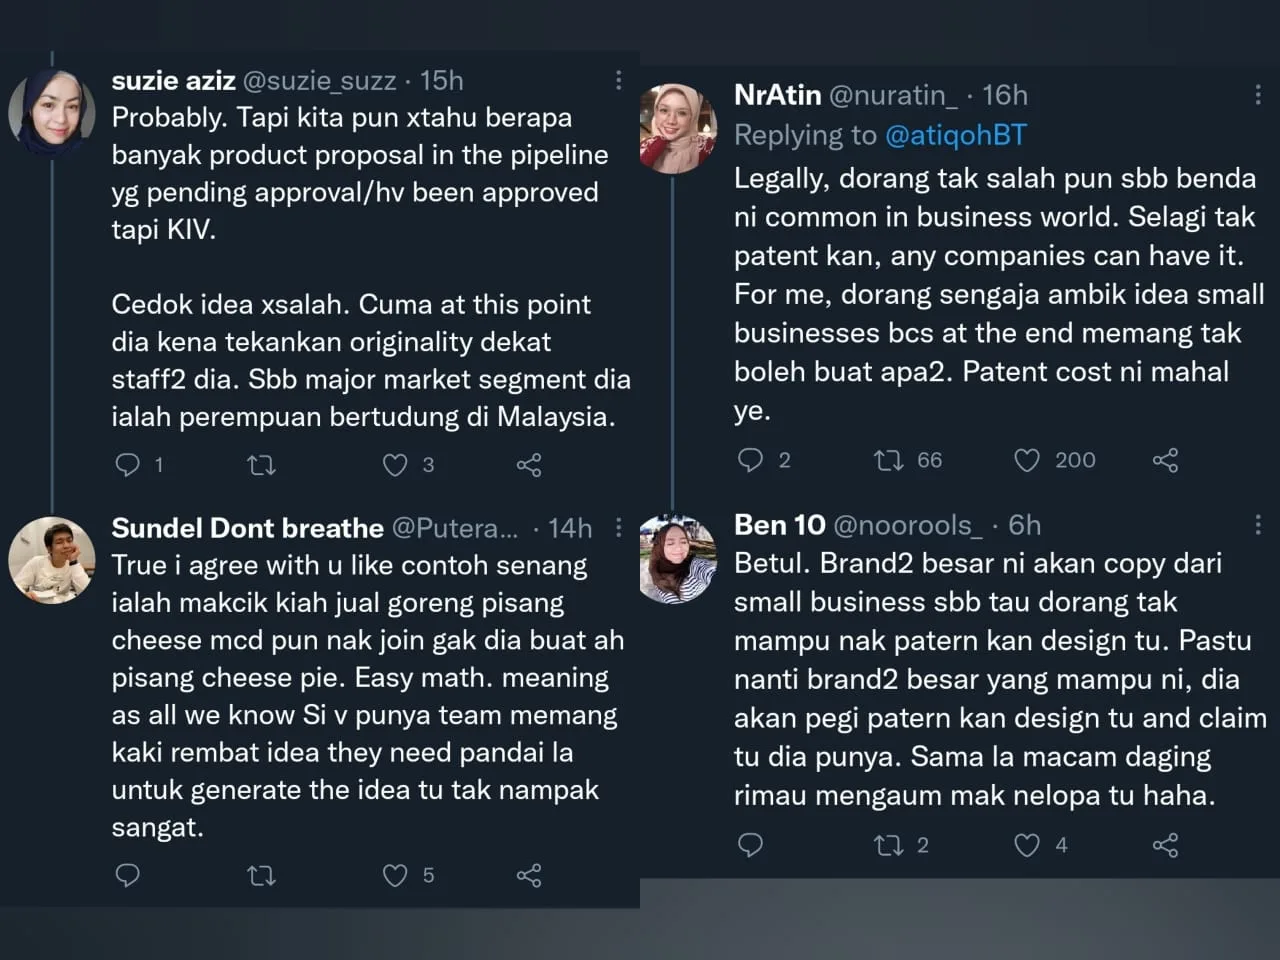1280x960 pixels.
Task: Like suzie aziz's tweet
Action: click(395, 464)
